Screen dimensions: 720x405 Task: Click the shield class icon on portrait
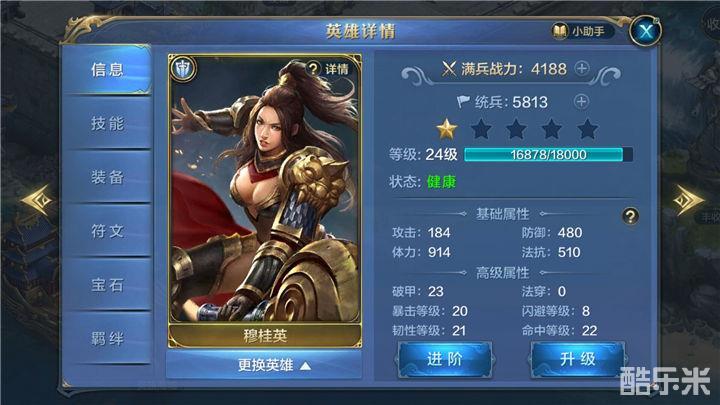[184, 69]
